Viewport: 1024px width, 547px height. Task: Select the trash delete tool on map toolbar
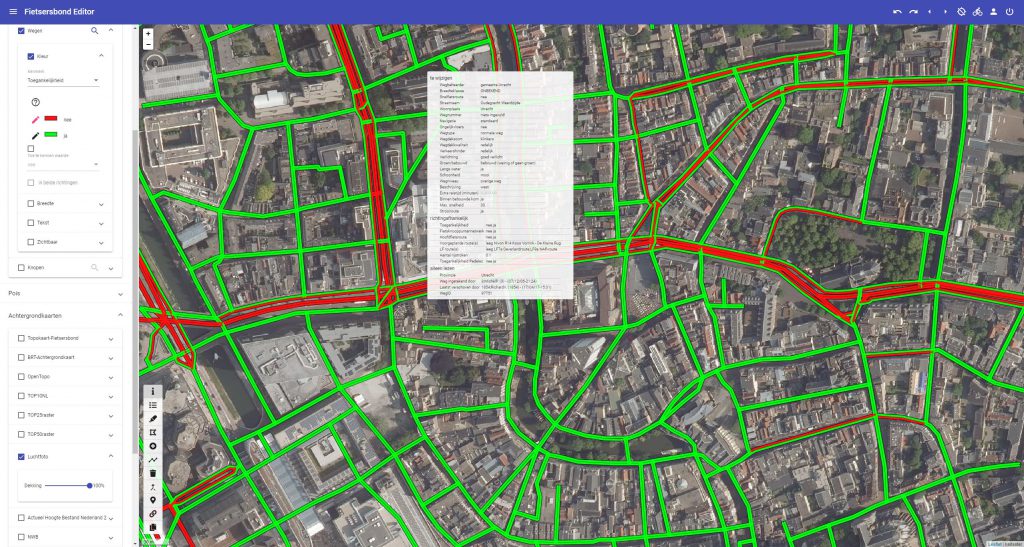tap(153, 473)
